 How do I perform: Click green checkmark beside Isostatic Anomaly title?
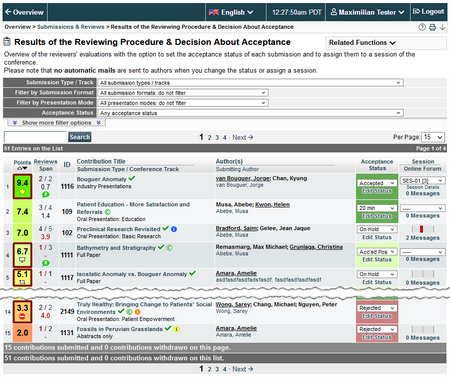[192, 273]
